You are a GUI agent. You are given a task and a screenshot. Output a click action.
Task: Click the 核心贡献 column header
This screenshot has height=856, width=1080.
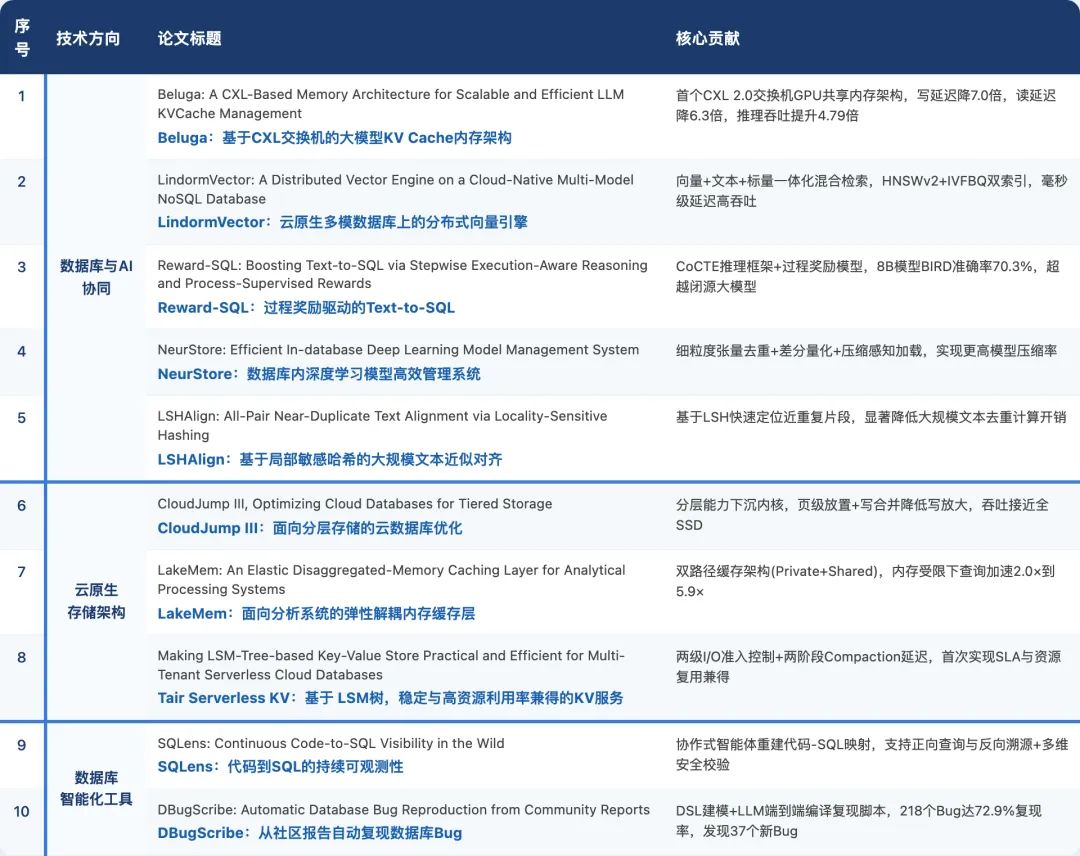707,39
